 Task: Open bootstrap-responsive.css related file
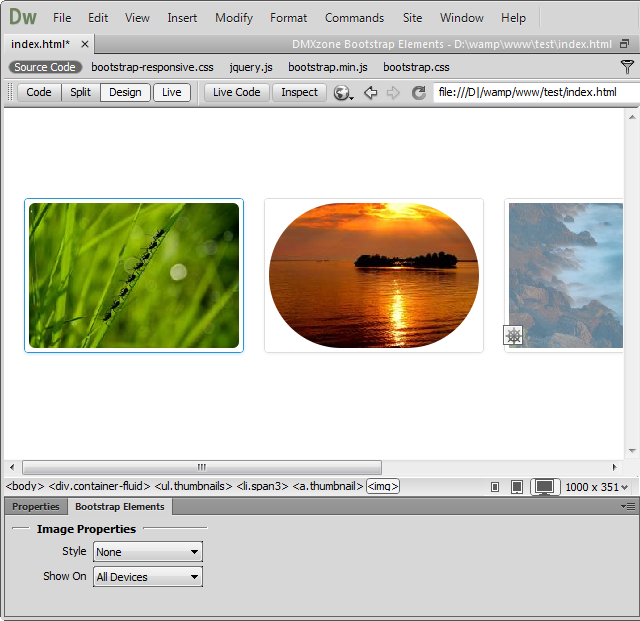point(152,67)
